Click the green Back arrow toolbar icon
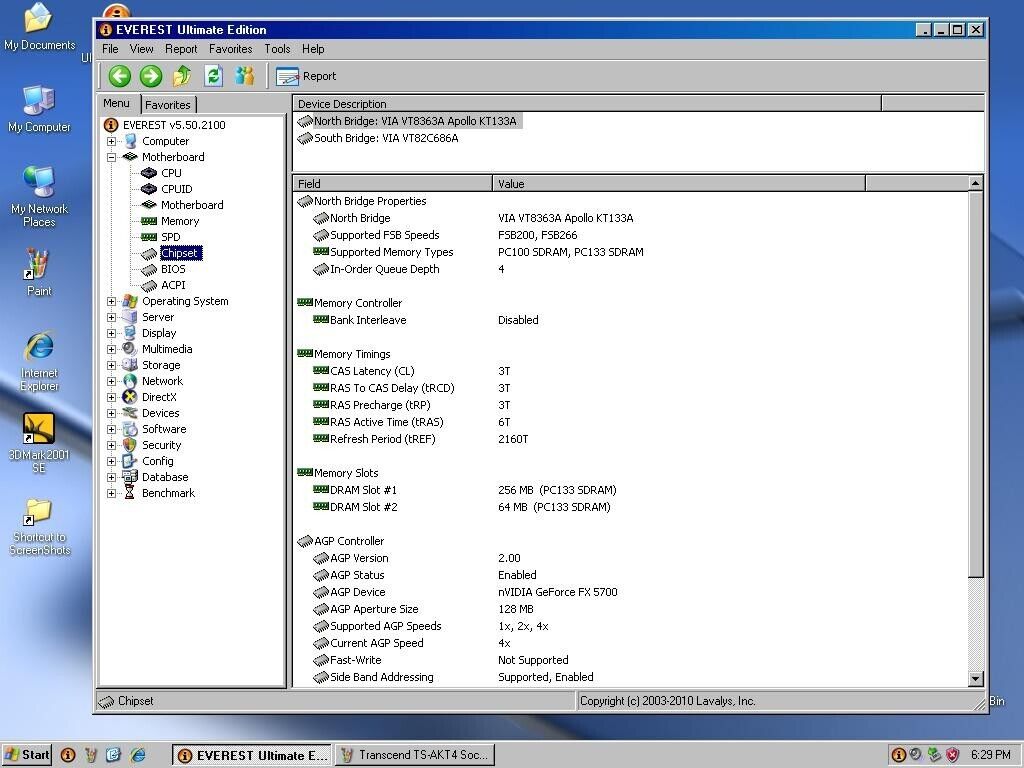 pos(120,76)
